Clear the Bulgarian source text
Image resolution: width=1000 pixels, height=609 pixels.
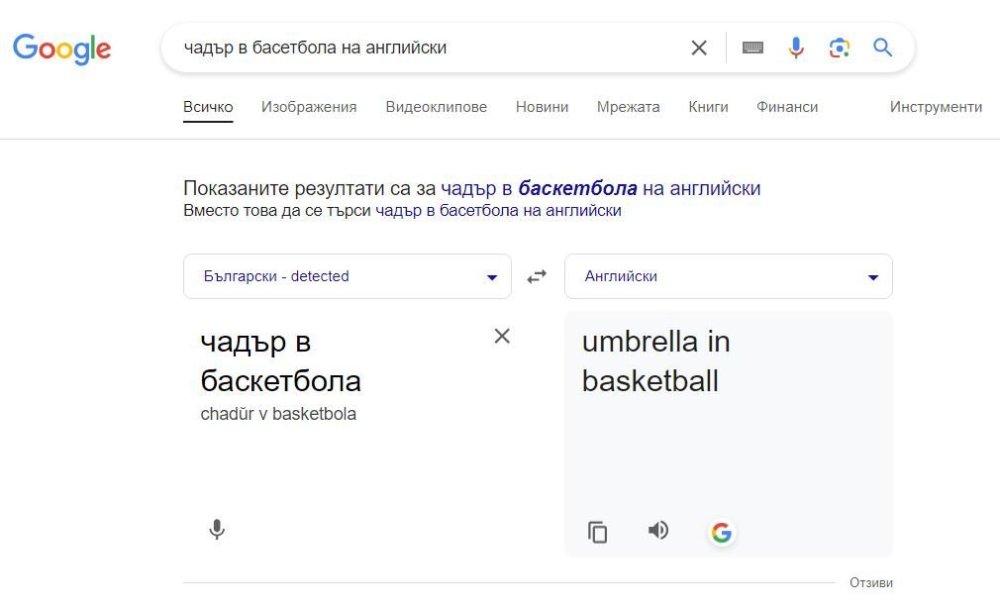click(502, 336)
